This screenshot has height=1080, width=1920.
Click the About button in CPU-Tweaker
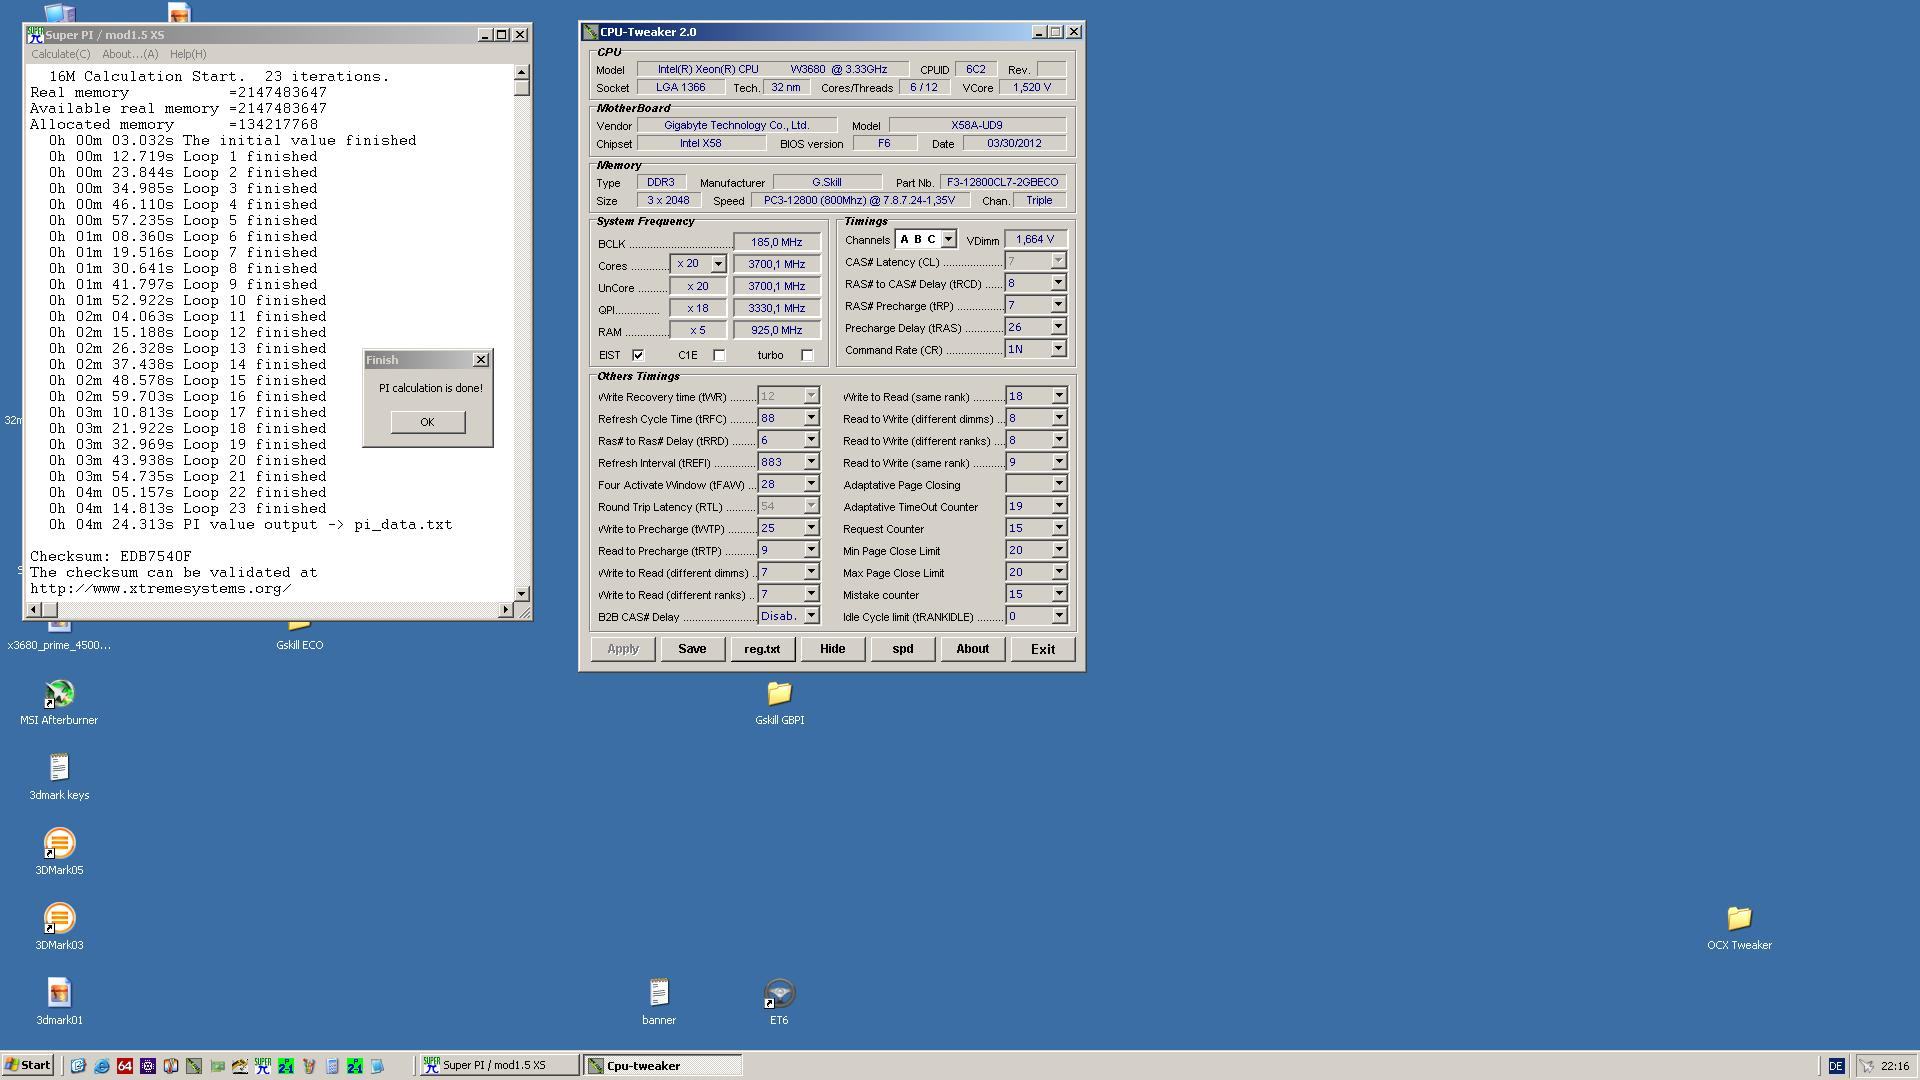point(972,649)
